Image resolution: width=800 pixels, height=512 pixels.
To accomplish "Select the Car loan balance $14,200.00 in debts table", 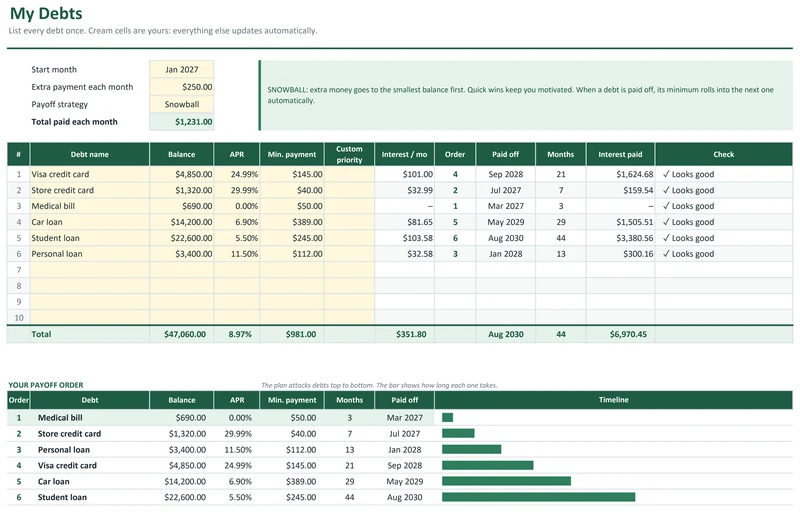I will 182,222.
